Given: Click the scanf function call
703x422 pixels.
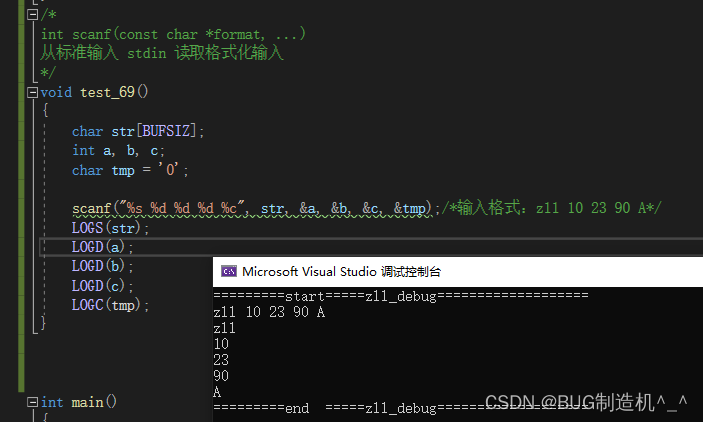Looking at the screenshot, I should (x=91, y=209).
